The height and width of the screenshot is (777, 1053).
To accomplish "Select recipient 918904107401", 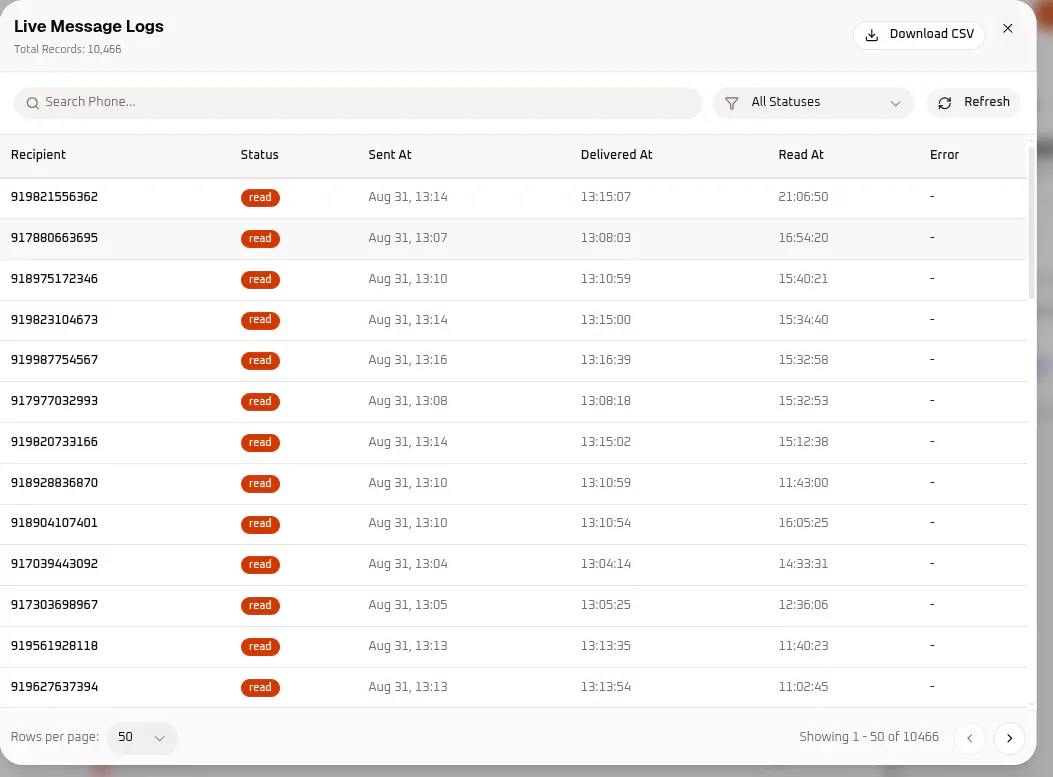I will point(54,523).
